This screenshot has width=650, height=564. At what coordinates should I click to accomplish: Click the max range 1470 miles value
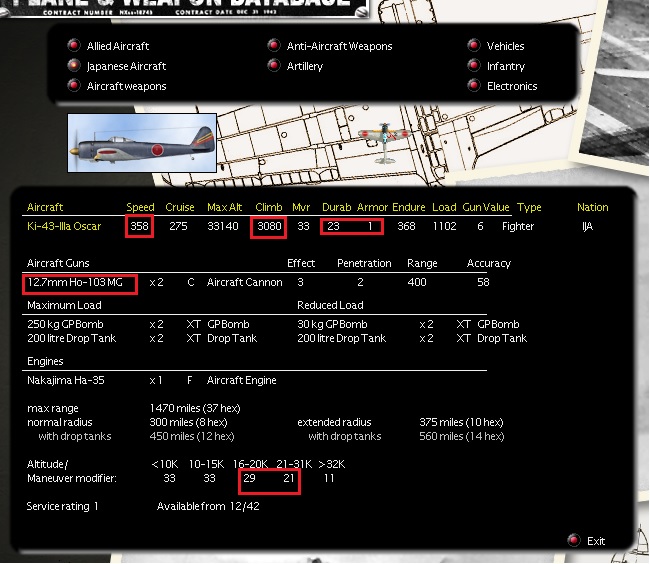pyautogui.click(x=195, y=408)
